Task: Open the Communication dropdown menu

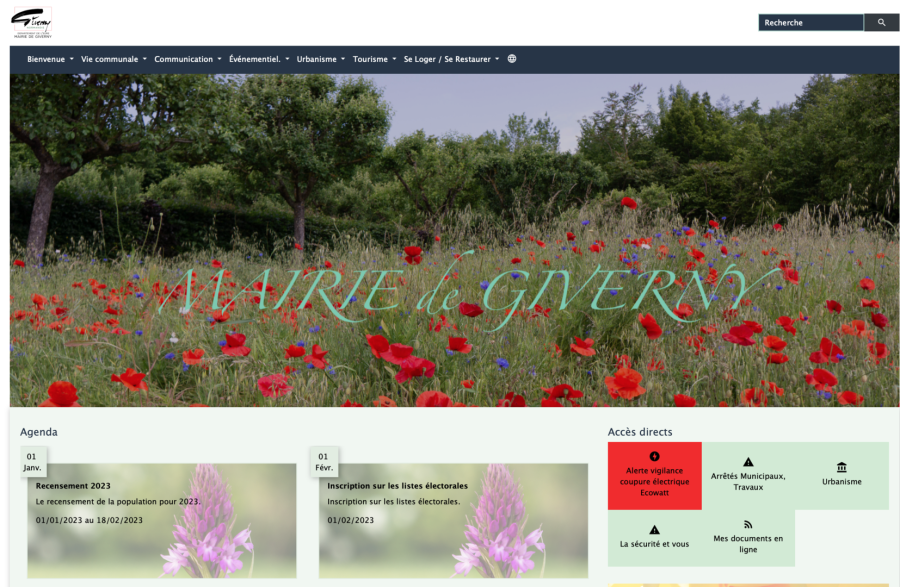Action: tap(188, 59)
